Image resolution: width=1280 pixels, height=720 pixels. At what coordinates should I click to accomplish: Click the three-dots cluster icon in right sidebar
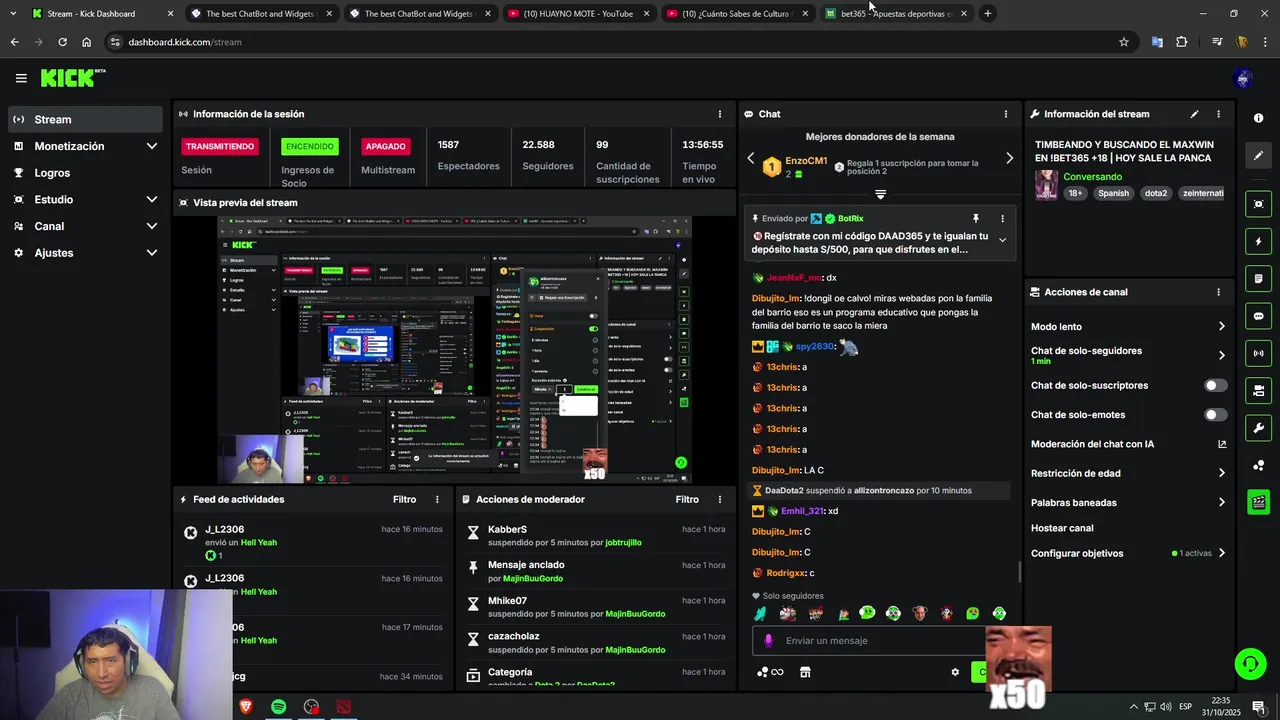pos(1258,465)
